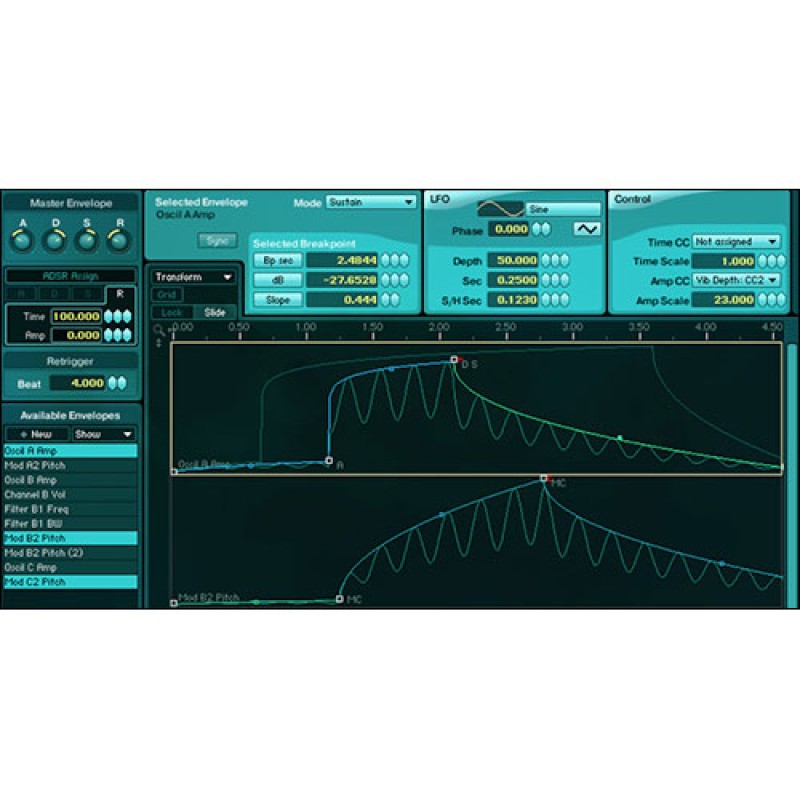800x800 pixels.
Task: Select the R tab in ADSR Assign
Action: pyautogui.click(x=120, y=294)
